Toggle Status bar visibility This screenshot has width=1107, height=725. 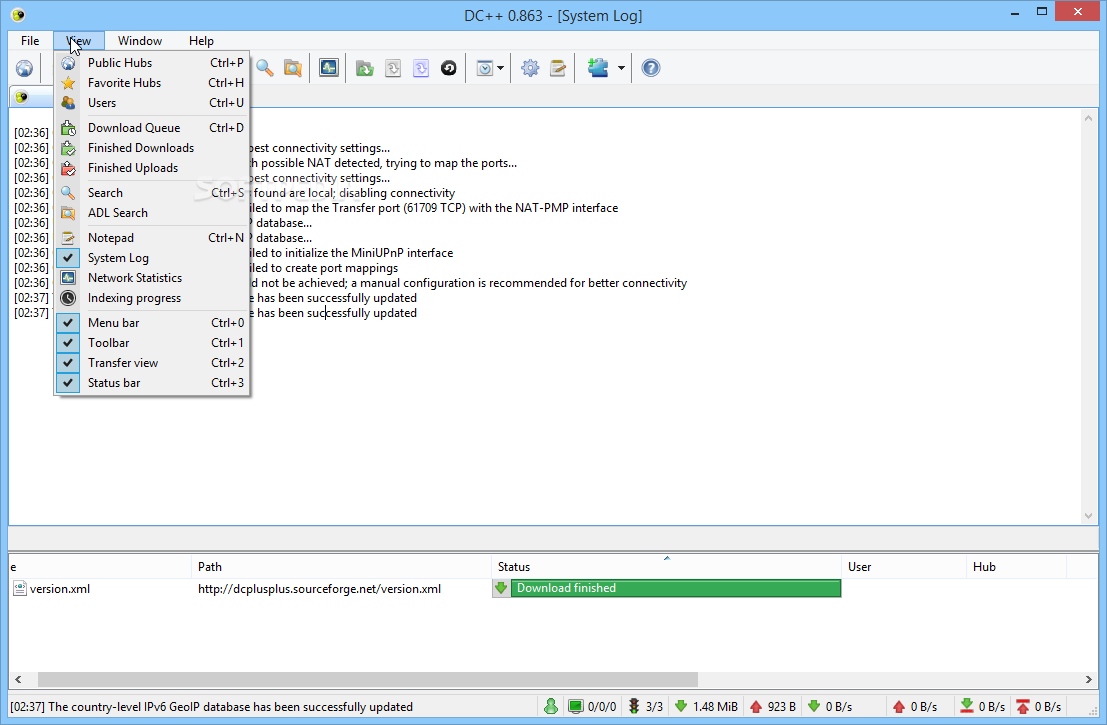point(152,383)
